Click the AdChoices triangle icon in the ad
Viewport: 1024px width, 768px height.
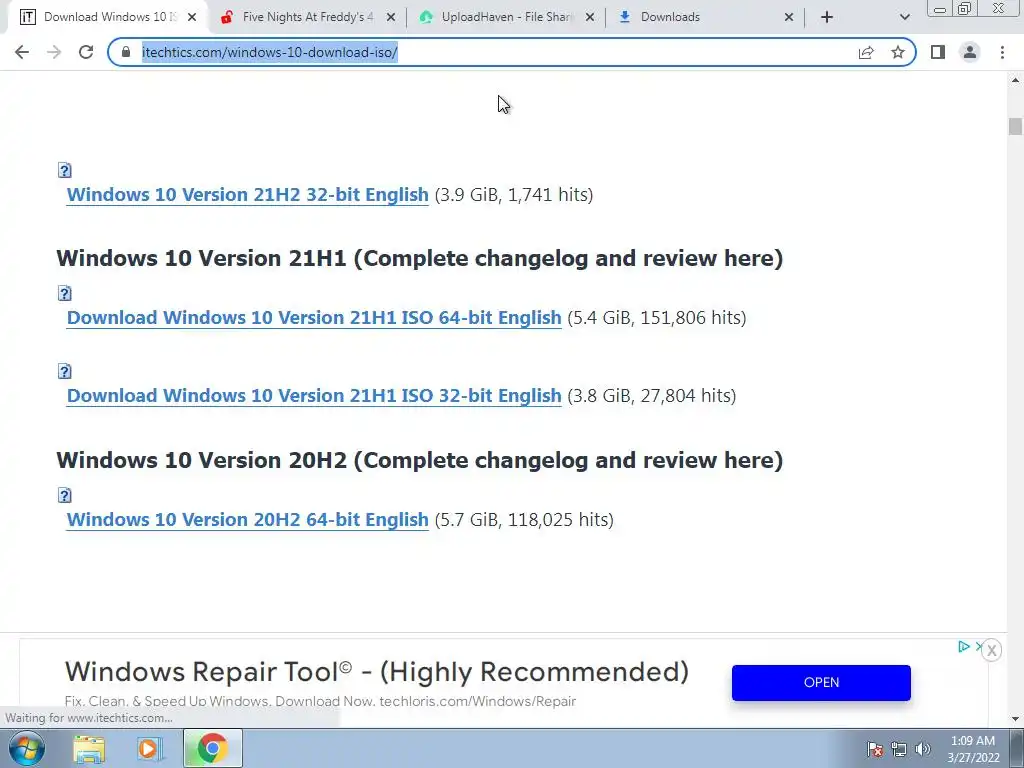coord(963,647)
